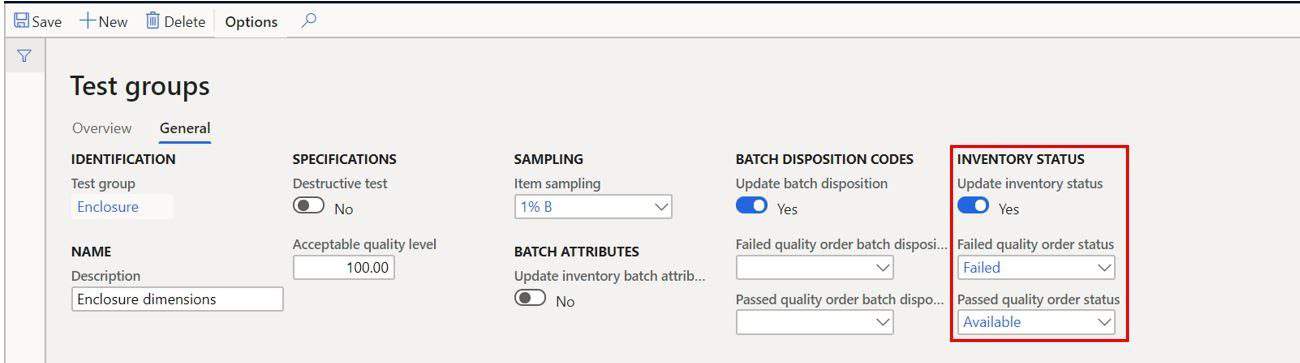Image resolution: width=1300 pixels, height=363 pixels.
Task: Click the Acceptable quality level field
Action: pyautogui.click(x=344, y=268)
